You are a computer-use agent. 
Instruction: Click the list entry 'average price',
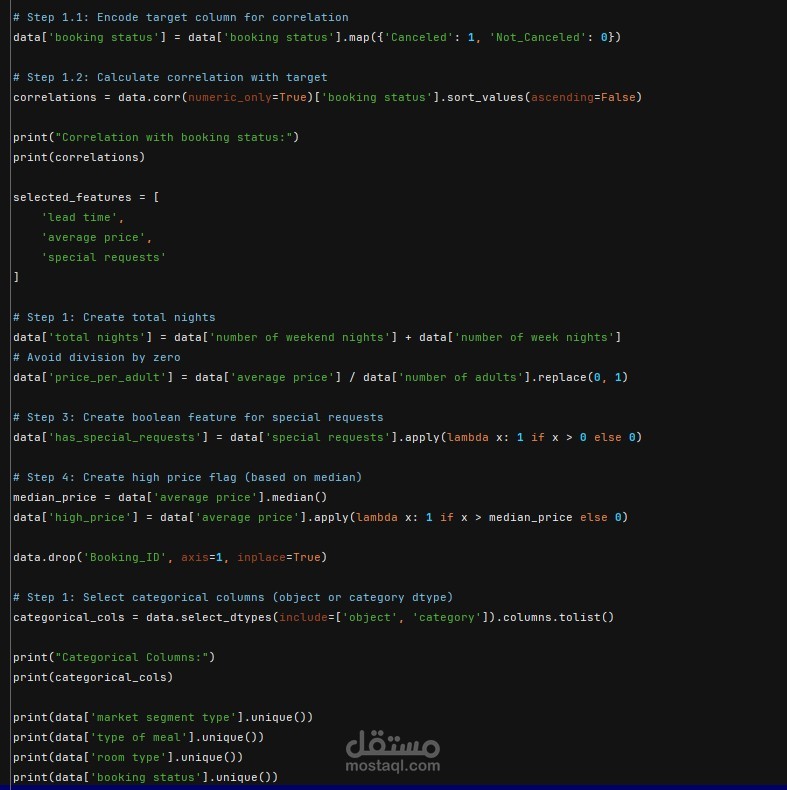coord(97,237)
